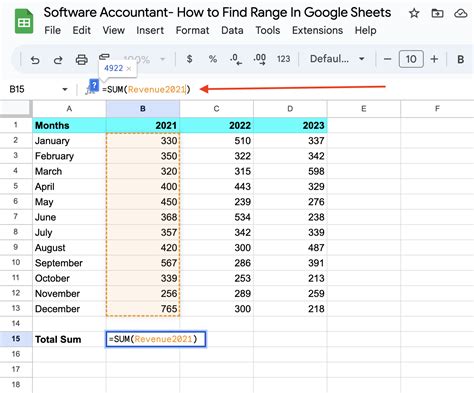The height and width of the screenshot is (393, 474).
Task: Click the font size field showing 10
Action: click(x=411, y=59)
